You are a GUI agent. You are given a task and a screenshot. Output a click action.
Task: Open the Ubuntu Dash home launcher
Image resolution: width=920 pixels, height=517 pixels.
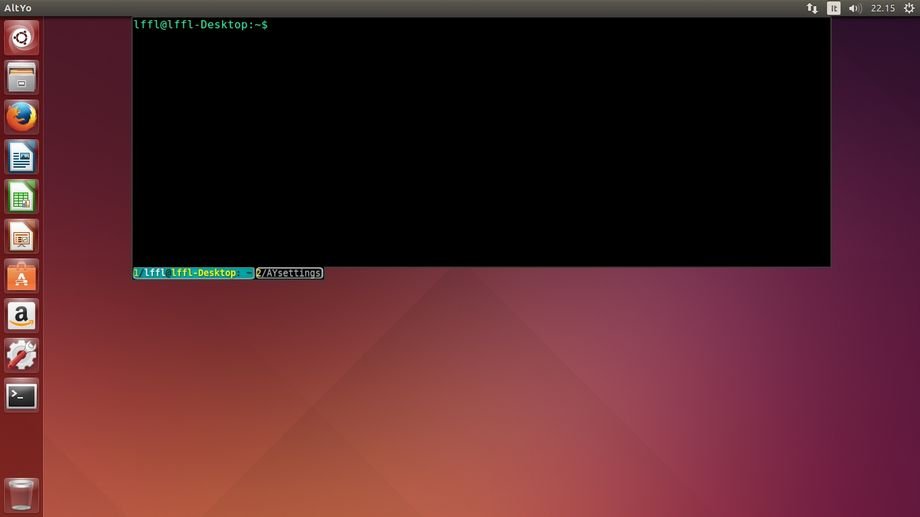21,38
